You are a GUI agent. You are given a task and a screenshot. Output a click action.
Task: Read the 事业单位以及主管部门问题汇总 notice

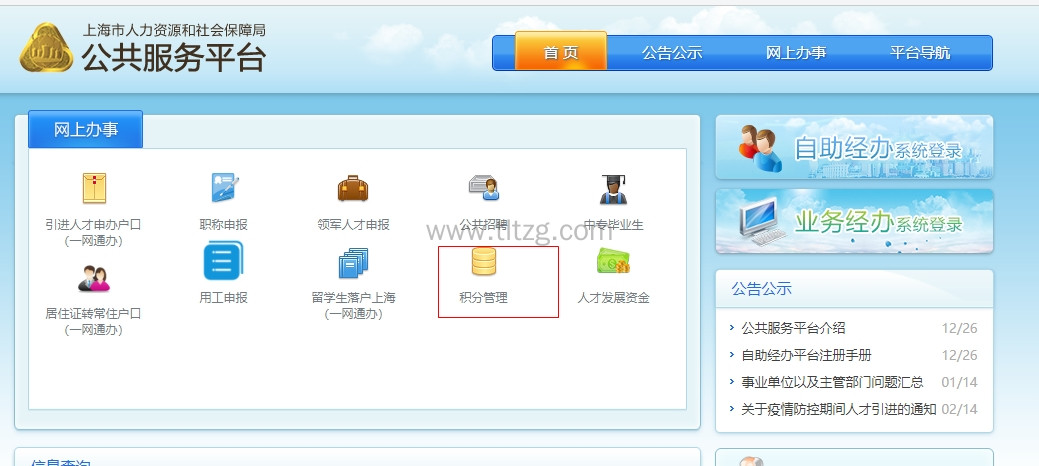tap(832, 382)
